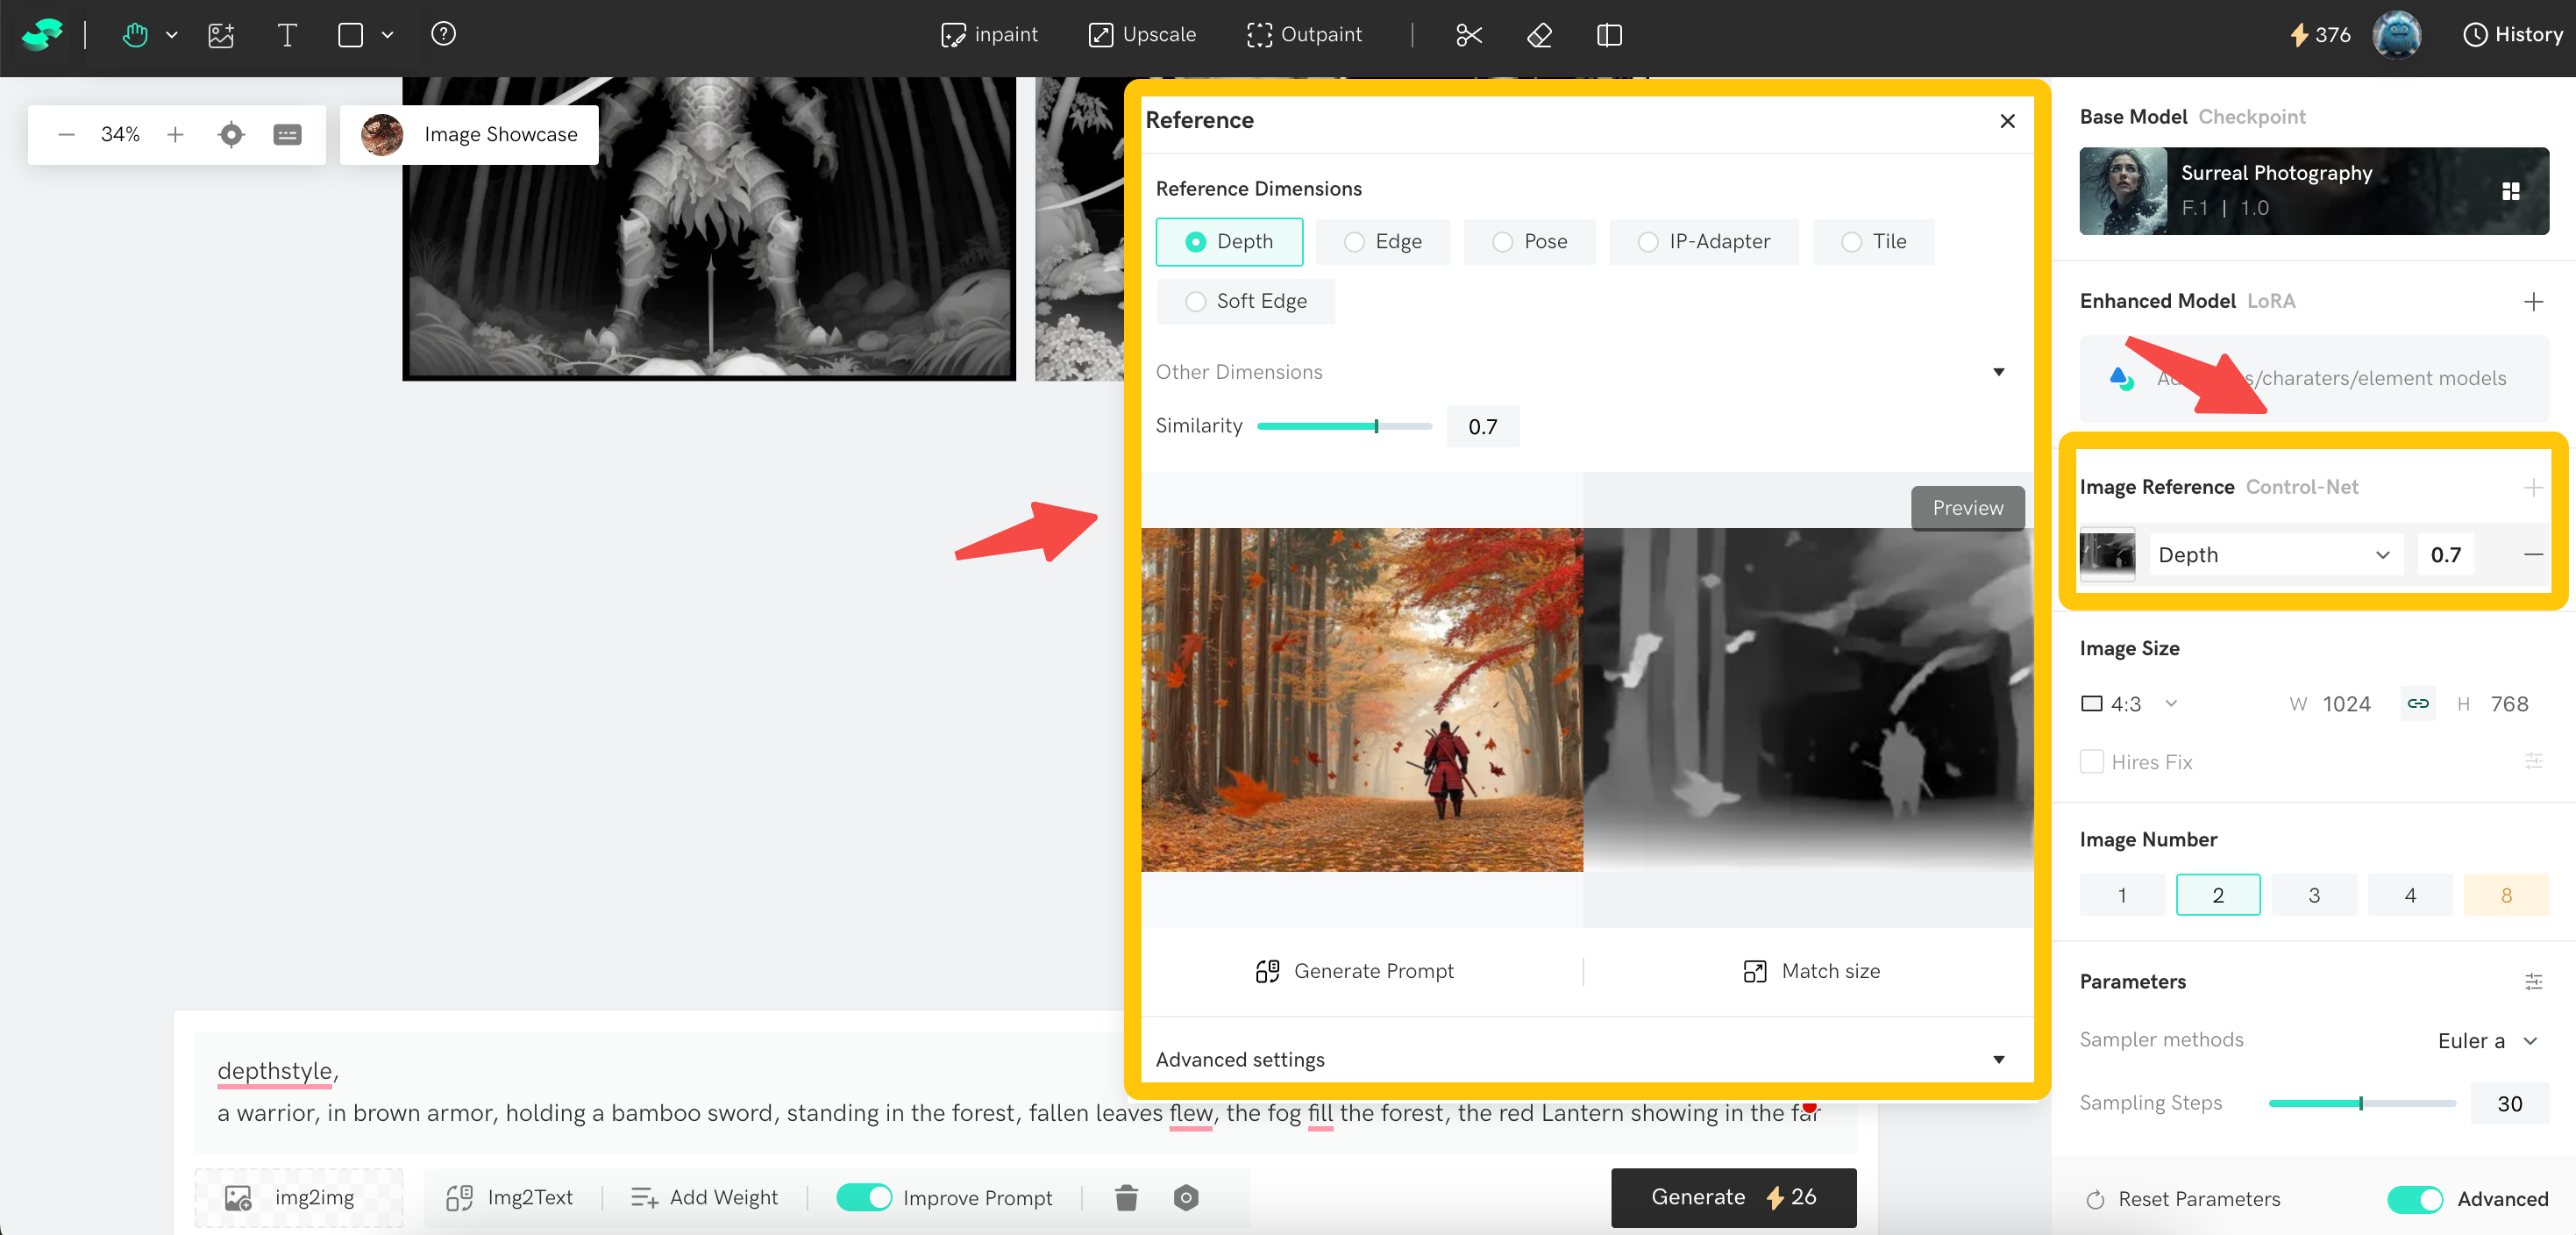This screenshot has height=1235, width=2576.
Task: Open the Upscale tool
Action: coord(1140,34)
